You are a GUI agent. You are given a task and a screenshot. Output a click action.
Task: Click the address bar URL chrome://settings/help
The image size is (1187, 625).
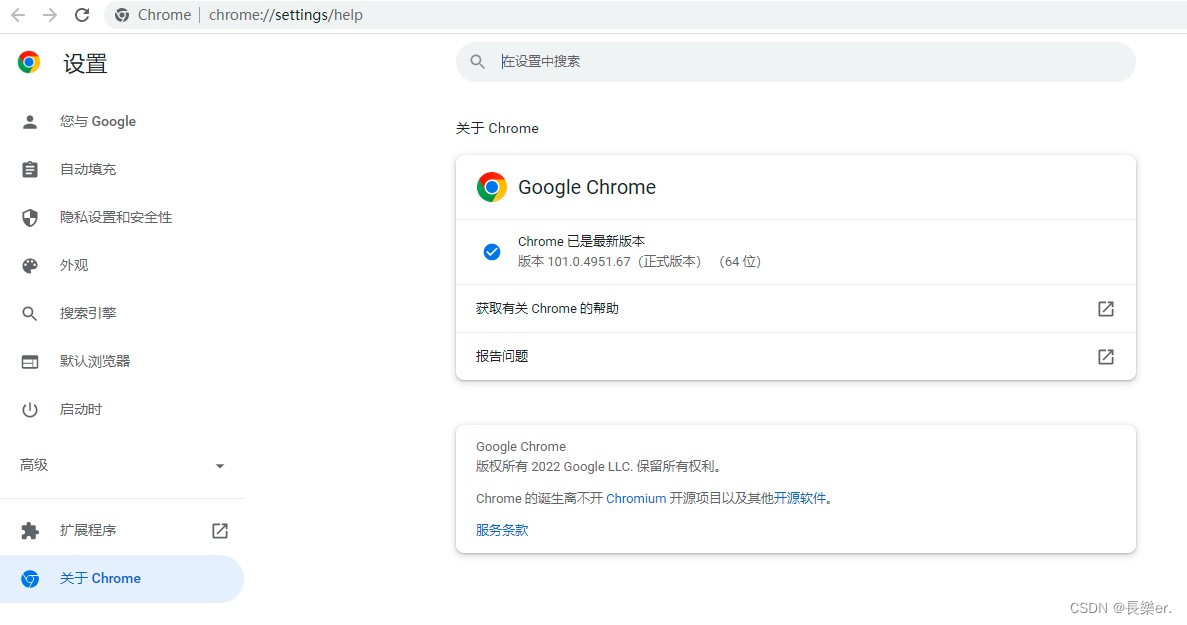[x=285, y=15]
